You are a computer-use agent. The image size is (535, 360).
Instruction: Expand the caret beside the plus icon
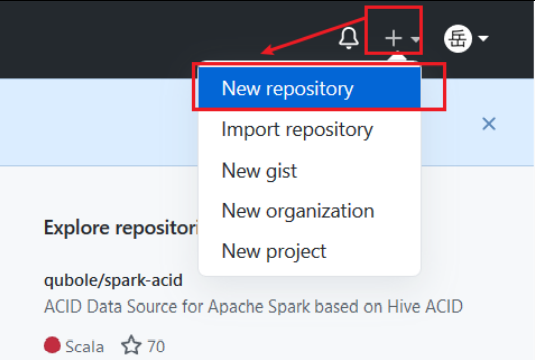point(415,39)
